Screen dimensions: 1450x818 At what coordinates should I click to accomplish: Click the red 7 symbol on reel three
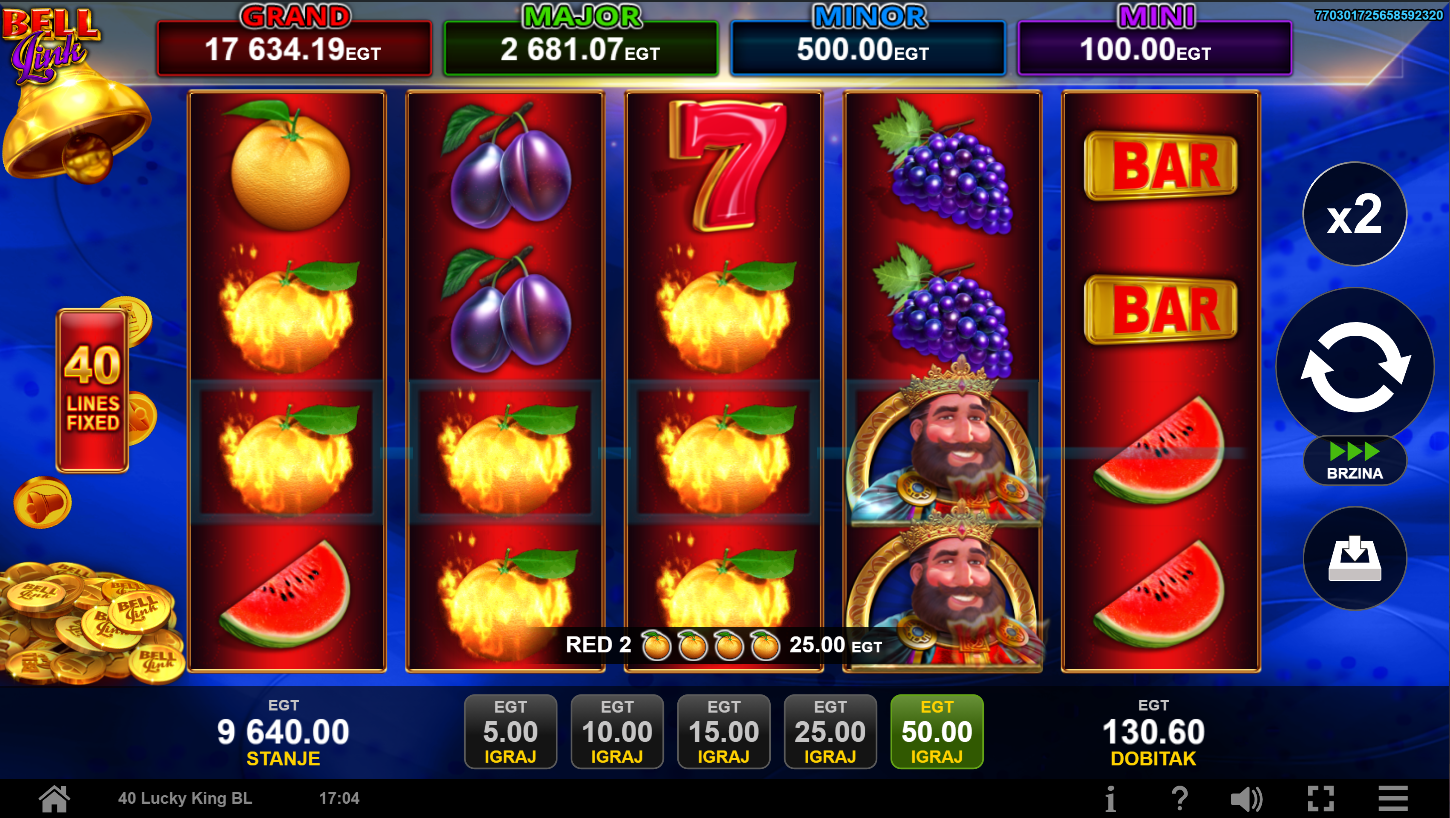tap(723, 166)
